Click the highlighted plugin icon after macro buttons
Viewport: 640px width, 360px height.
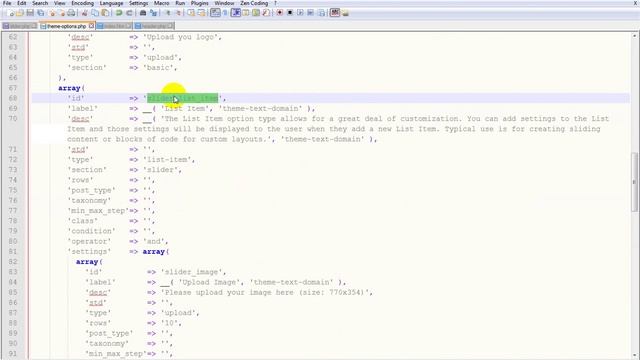(335, 13)
